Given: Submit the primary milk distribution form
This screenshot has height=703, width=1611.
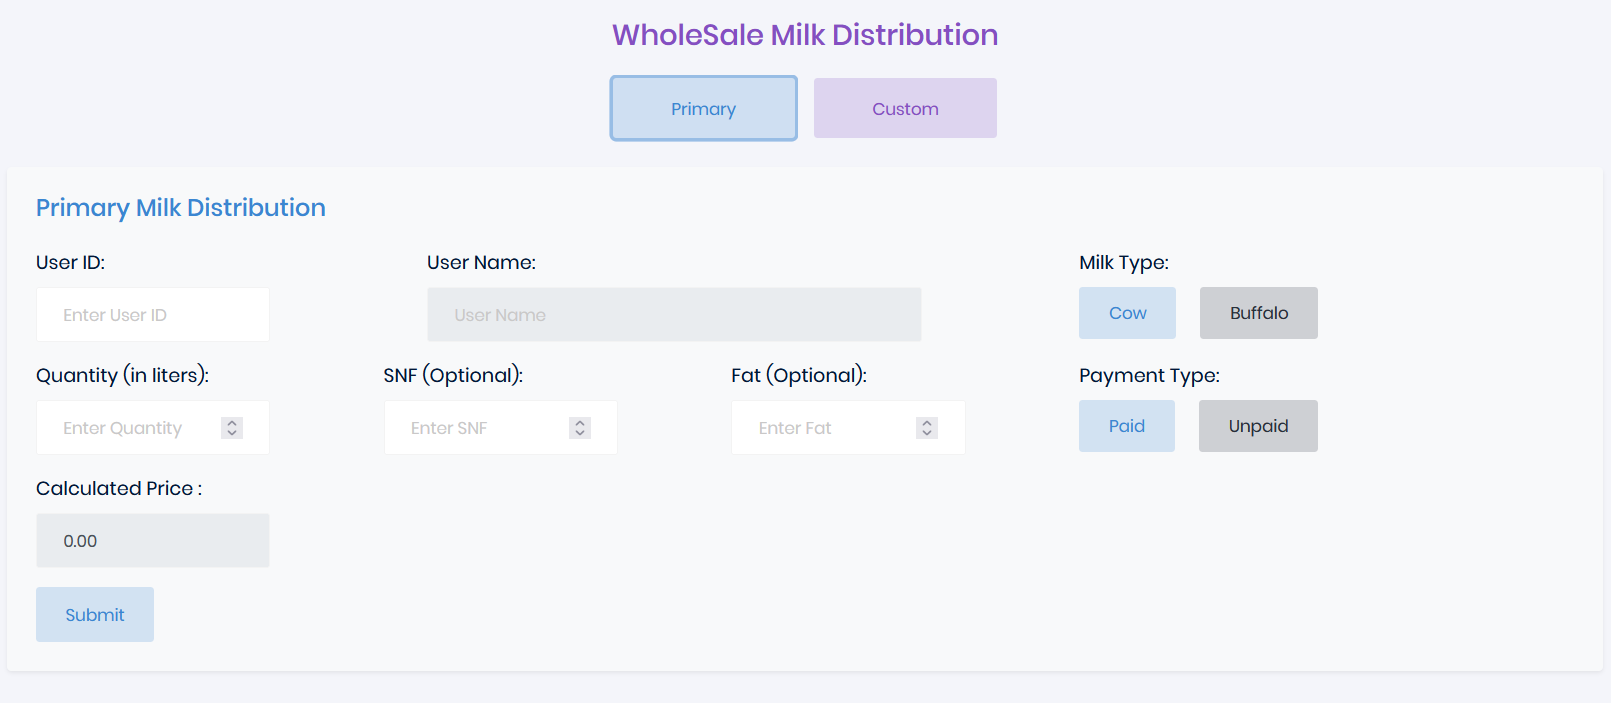Looking at the screenshot, I should [94, 614].
